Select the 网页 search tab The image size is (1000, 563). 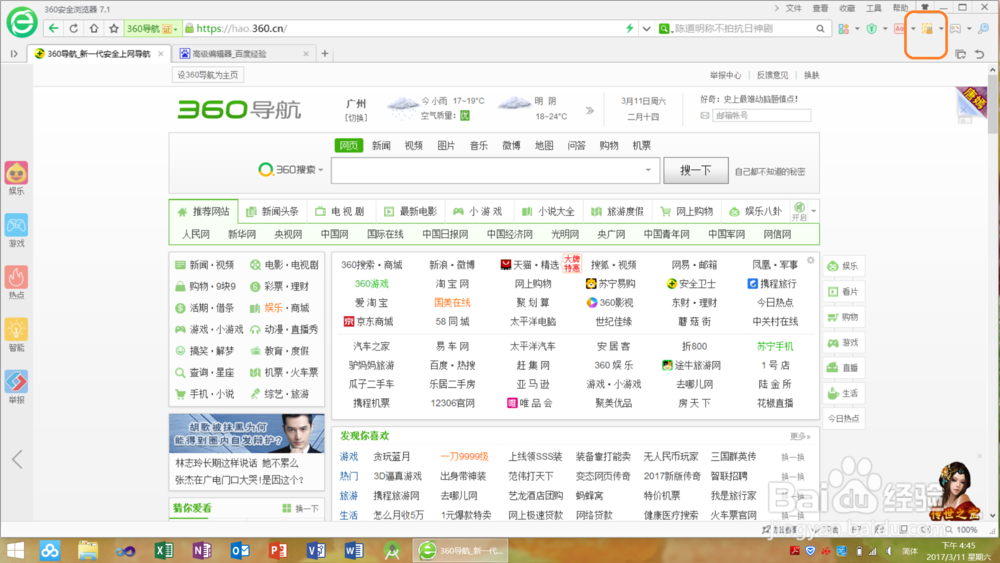point(348,145)
